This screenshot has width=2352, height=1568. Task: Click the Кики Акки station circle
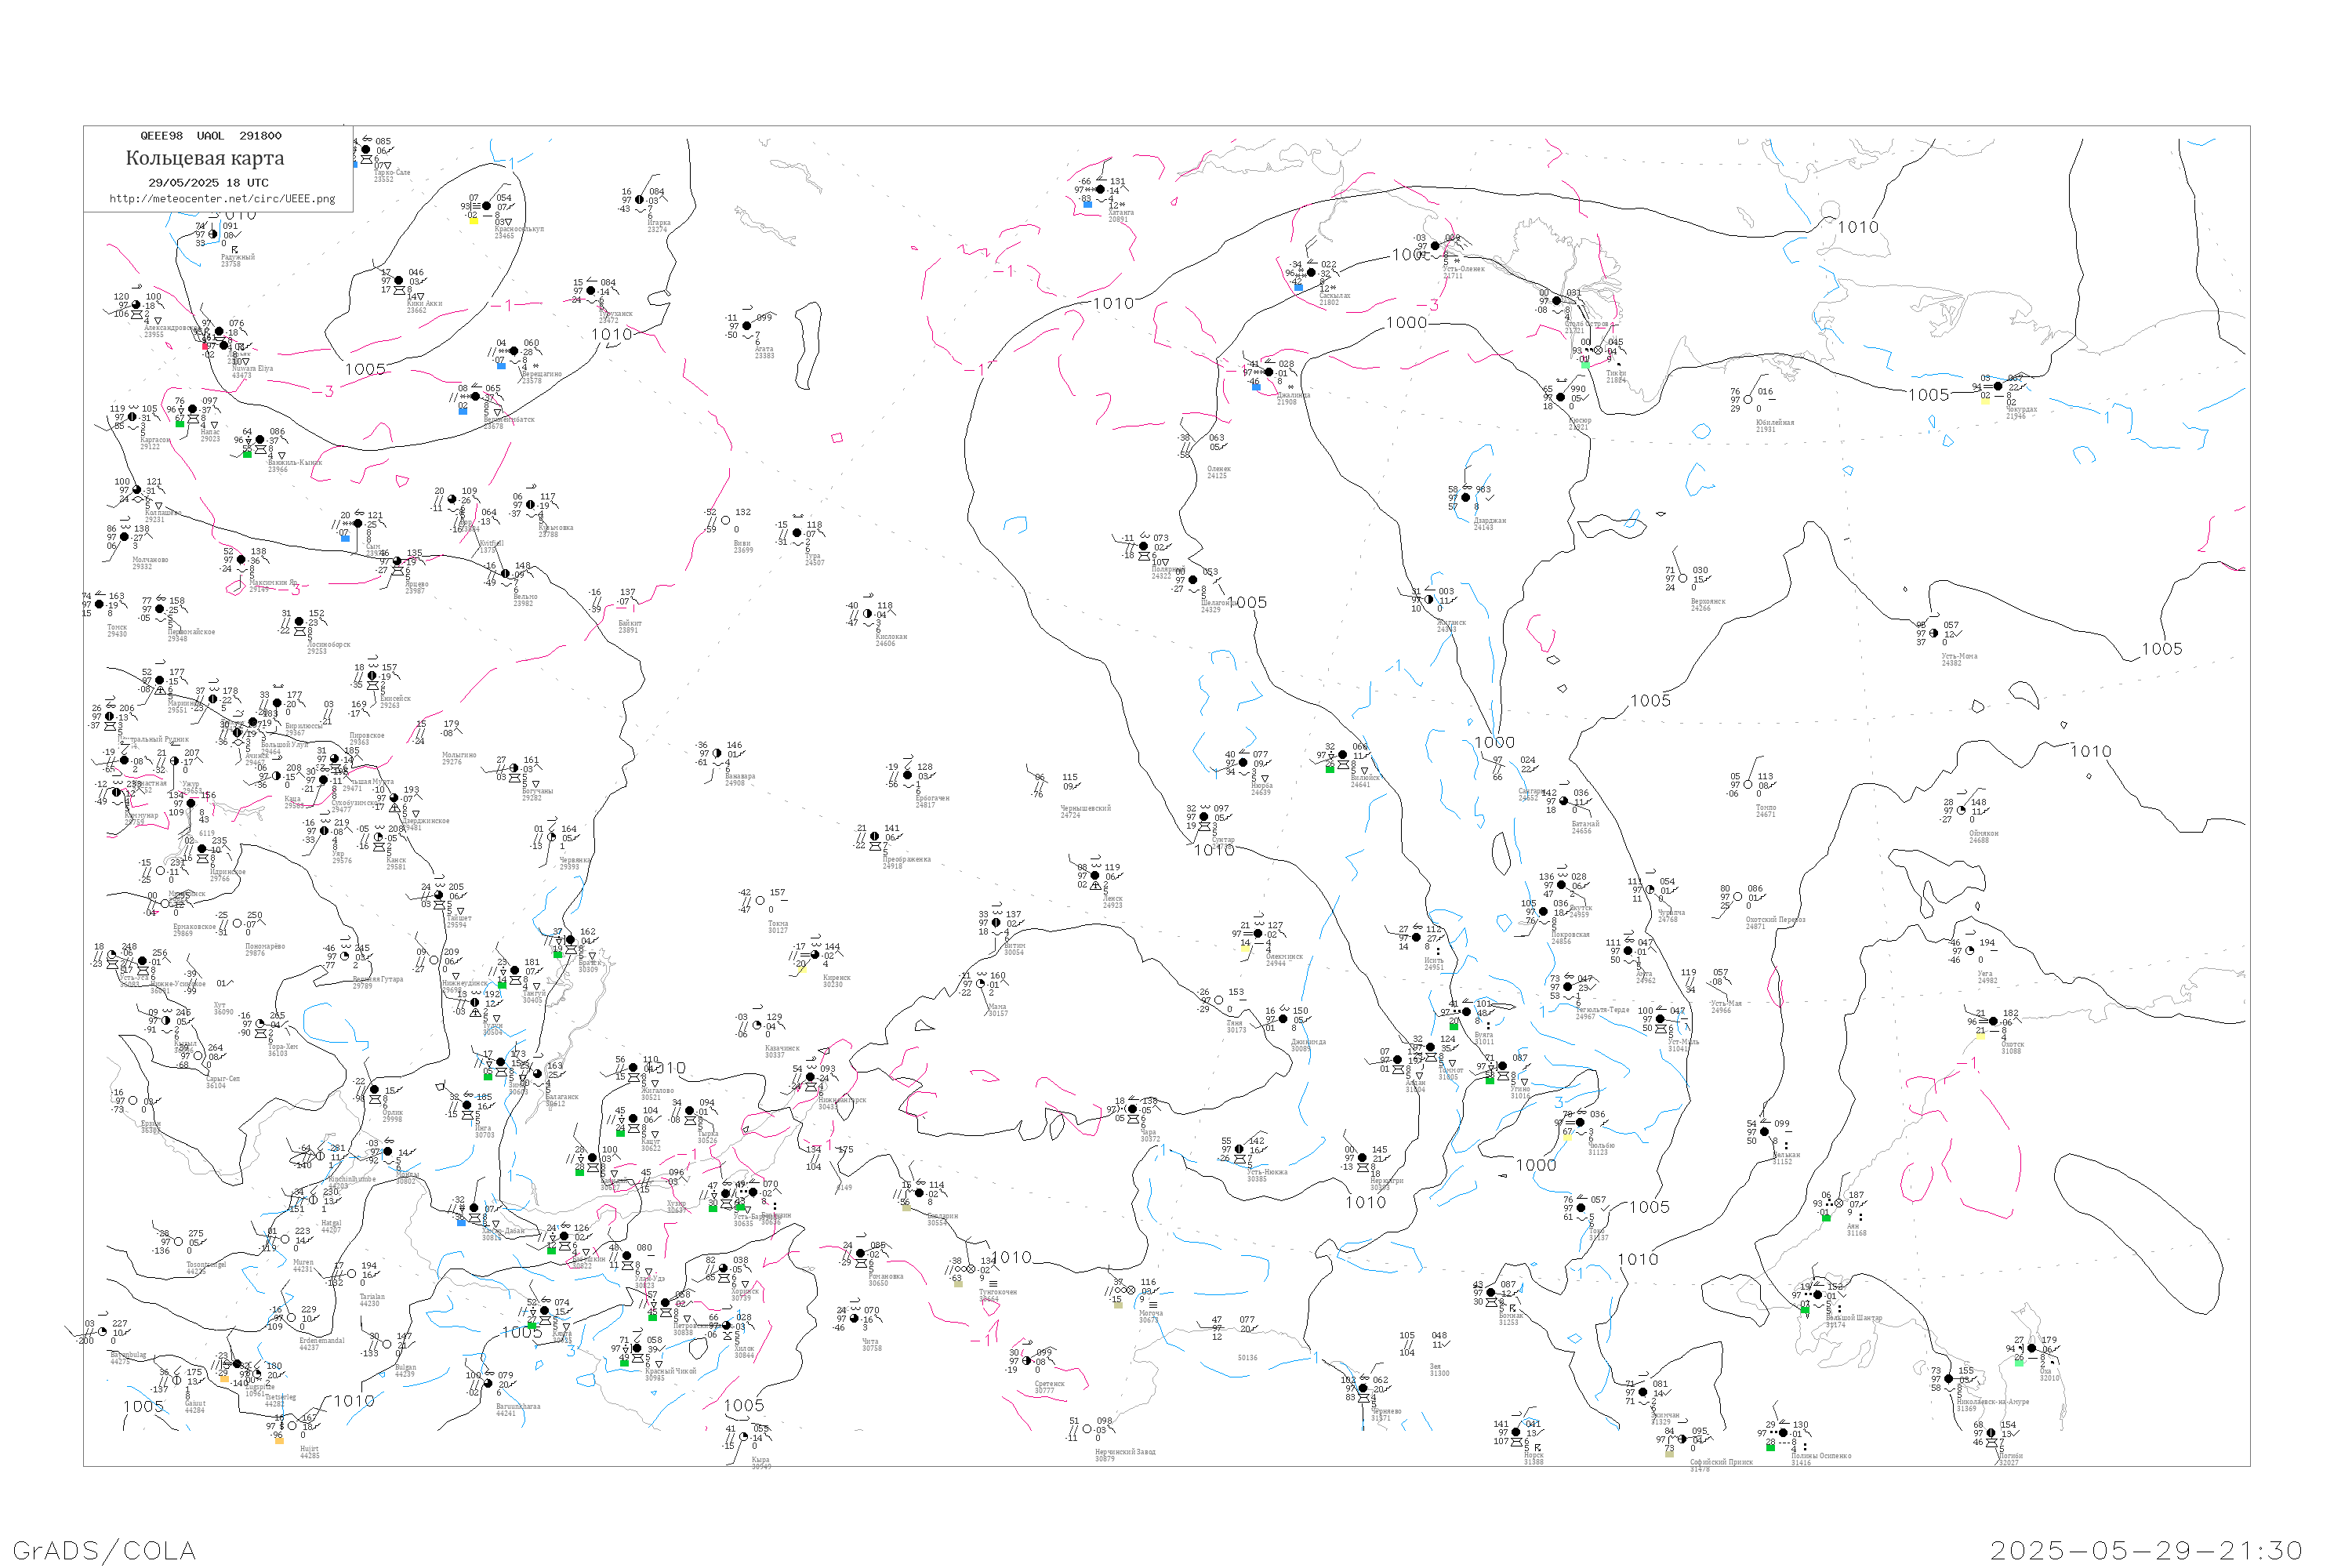click(x=399, y=281)
